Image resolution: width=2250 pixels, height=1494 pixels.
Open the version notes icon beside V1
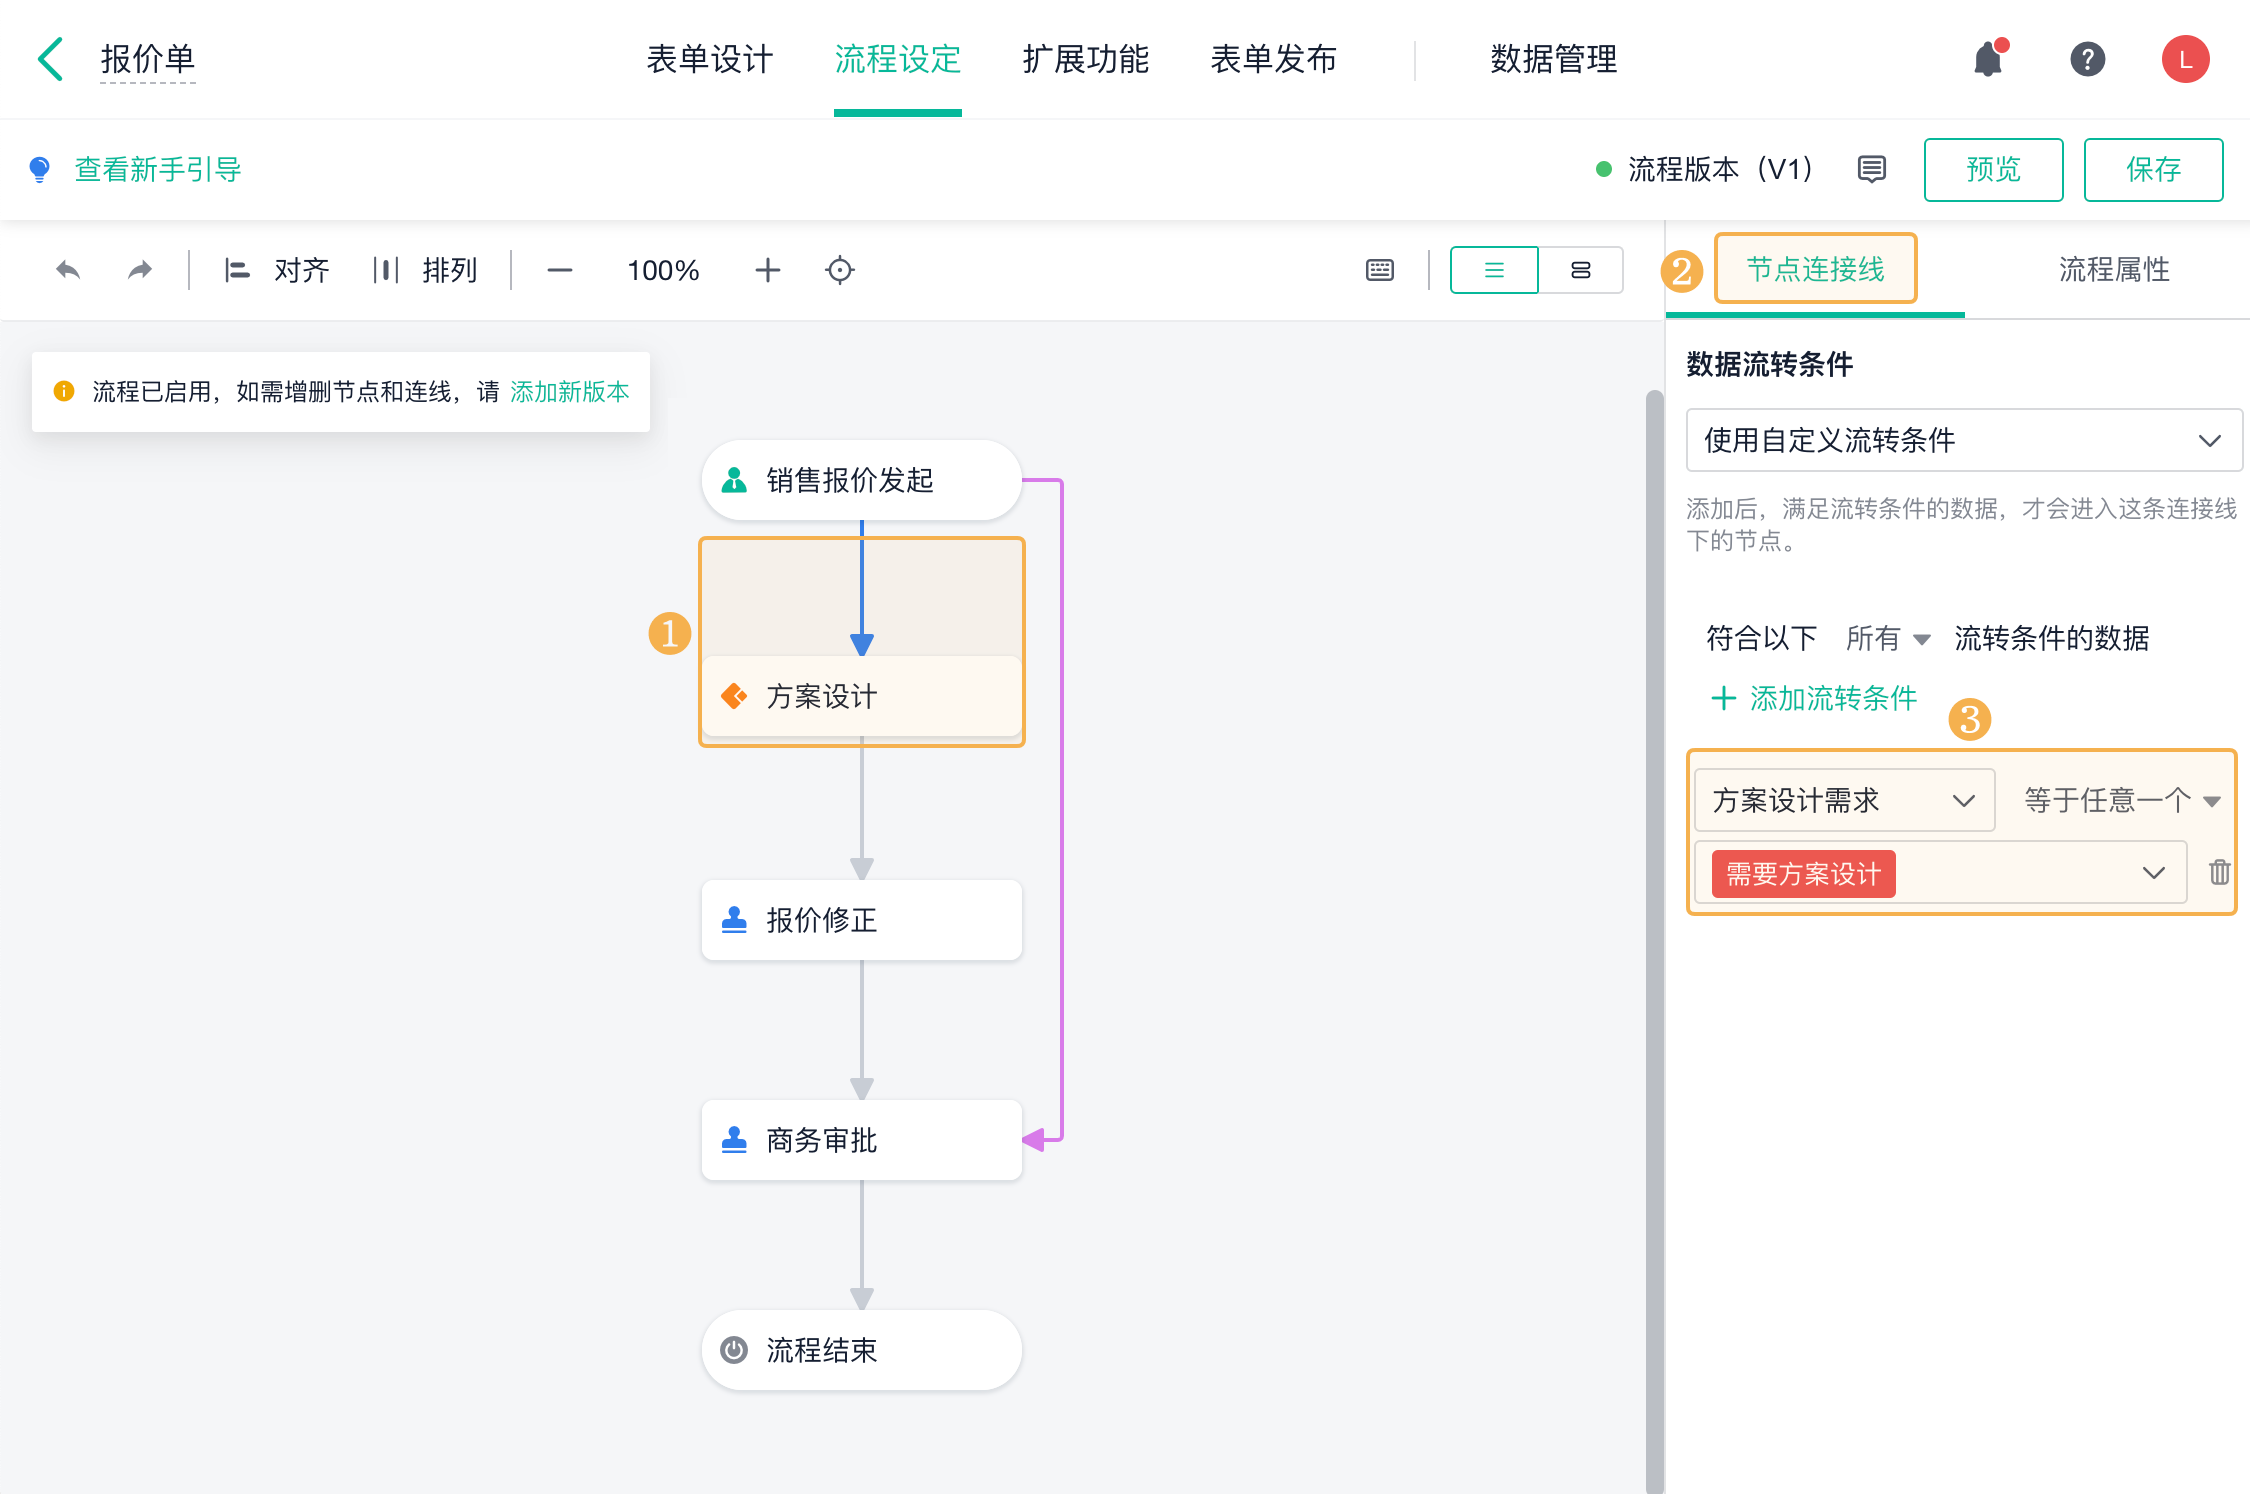point(1872,169)
